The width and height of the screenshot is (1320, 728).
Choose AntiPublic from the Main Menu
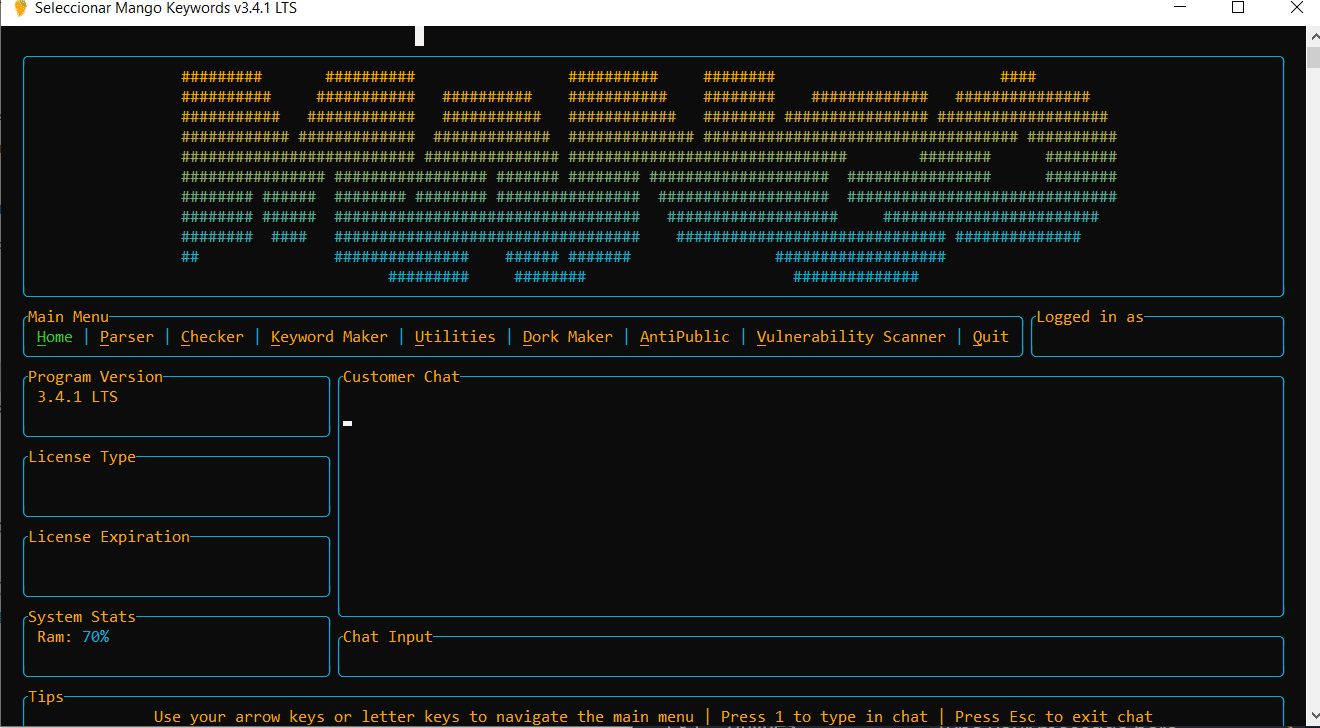pyautogui.click(x=684, y=337)
